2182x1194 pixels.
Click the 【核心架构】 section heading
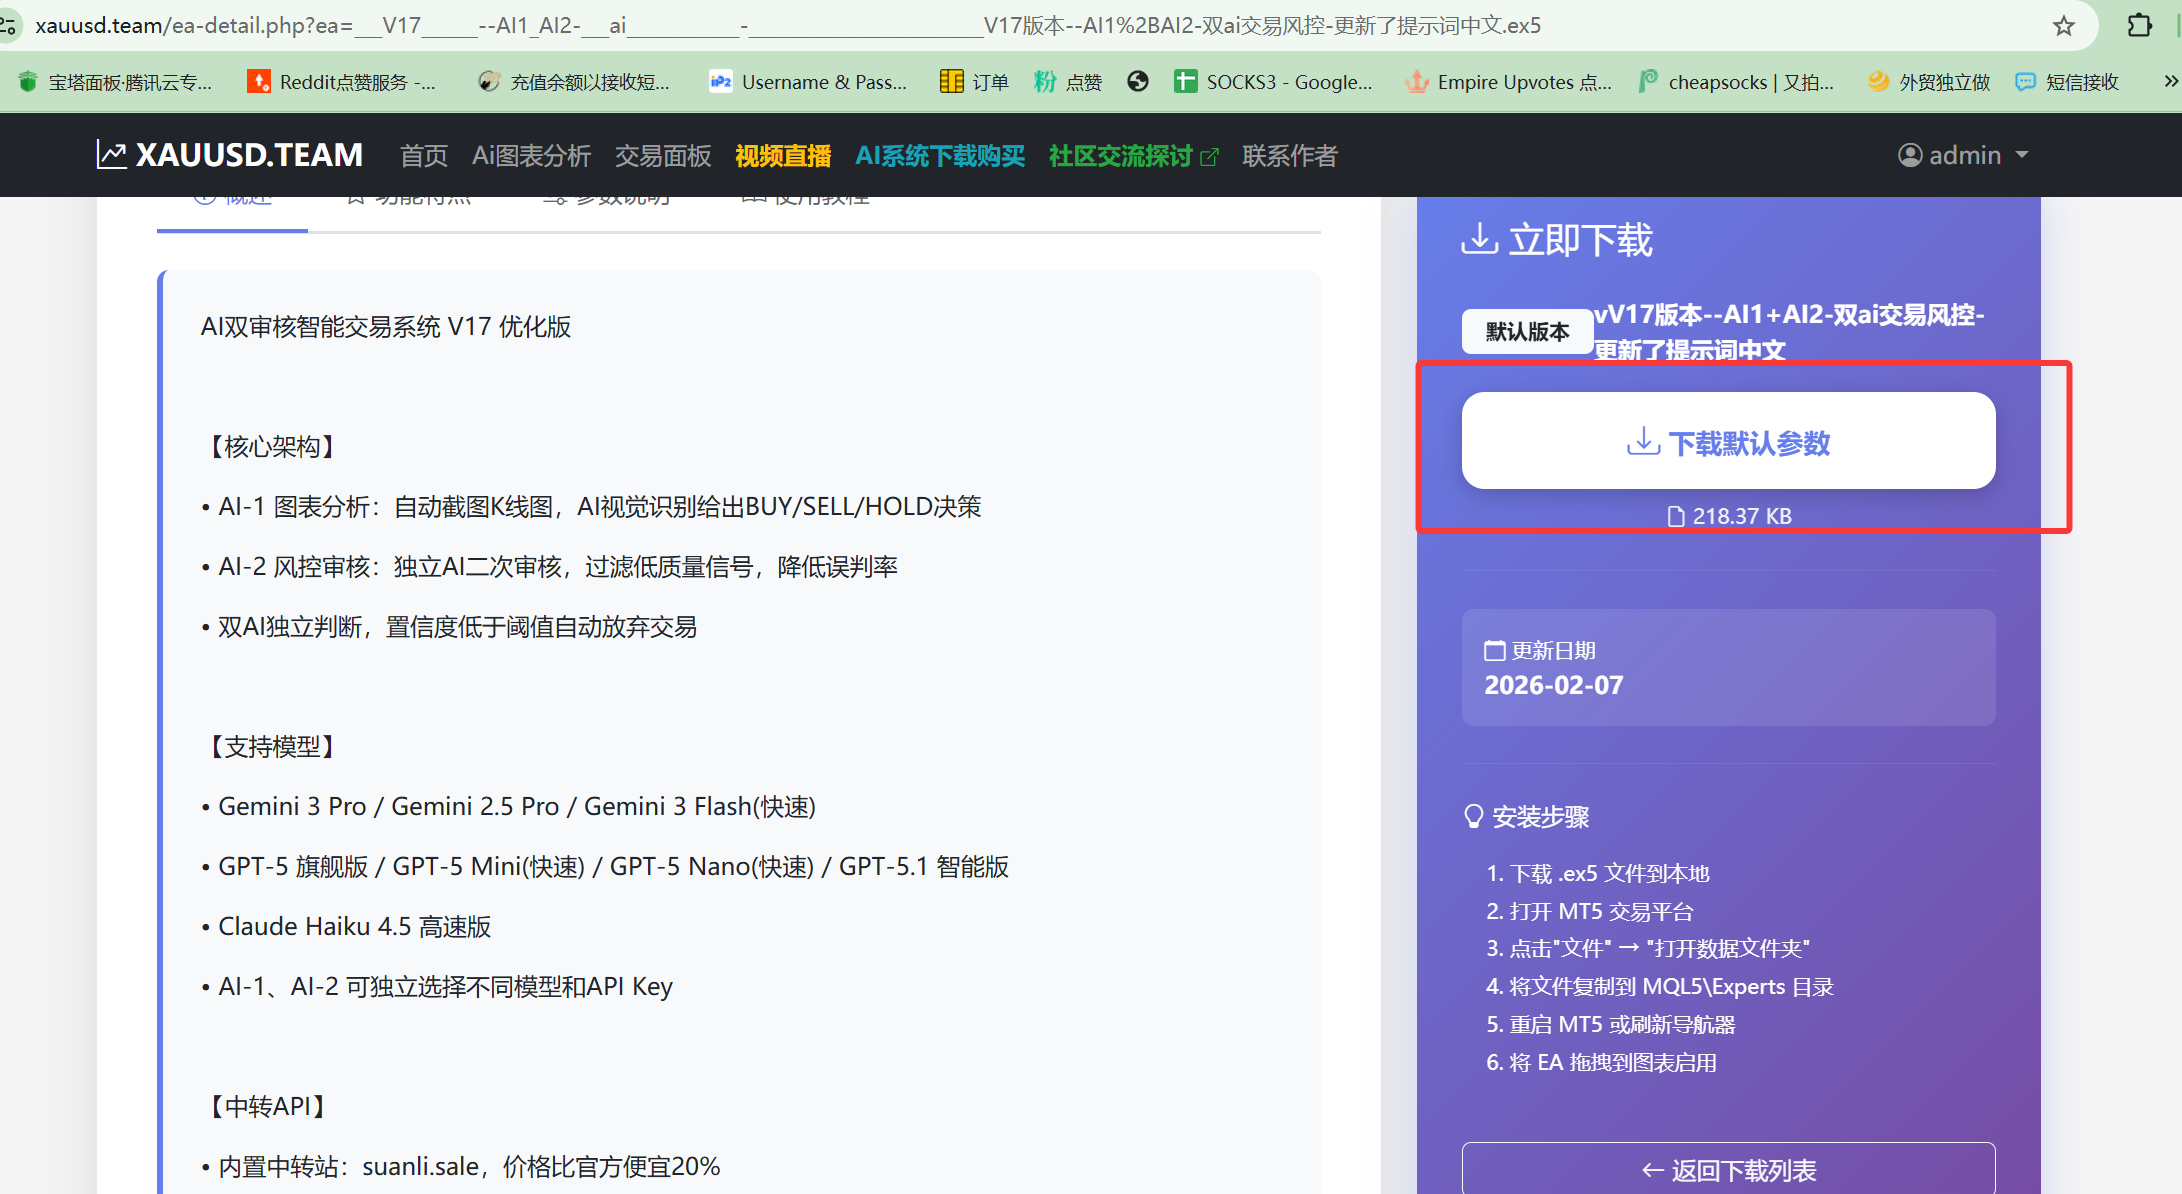tap(272, 447)
